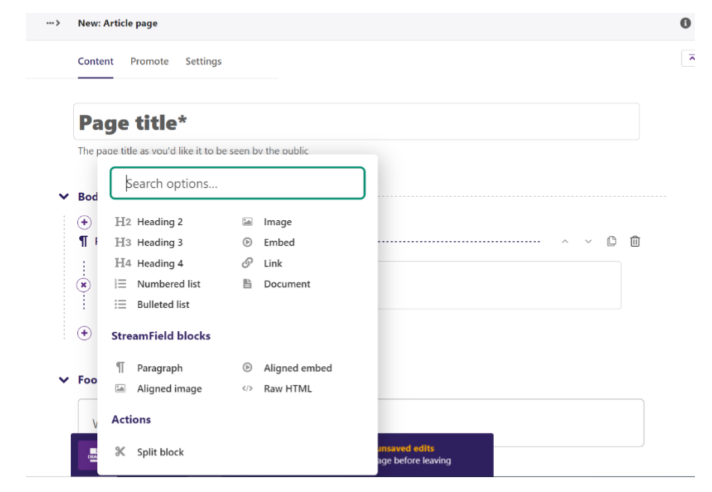Click the Search options field
The width and height of the screenshot is (712, 492).
click(237, 183)
